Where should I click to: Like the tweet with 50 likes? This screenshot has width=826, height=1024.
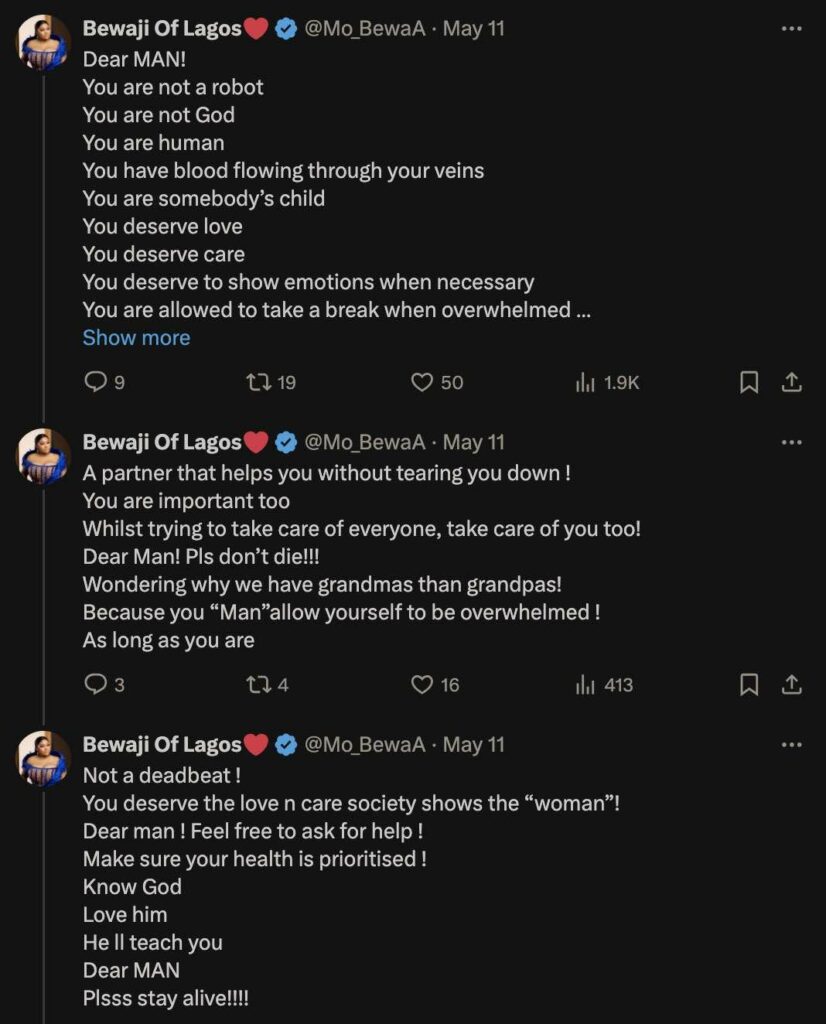(x=423, y=382)
